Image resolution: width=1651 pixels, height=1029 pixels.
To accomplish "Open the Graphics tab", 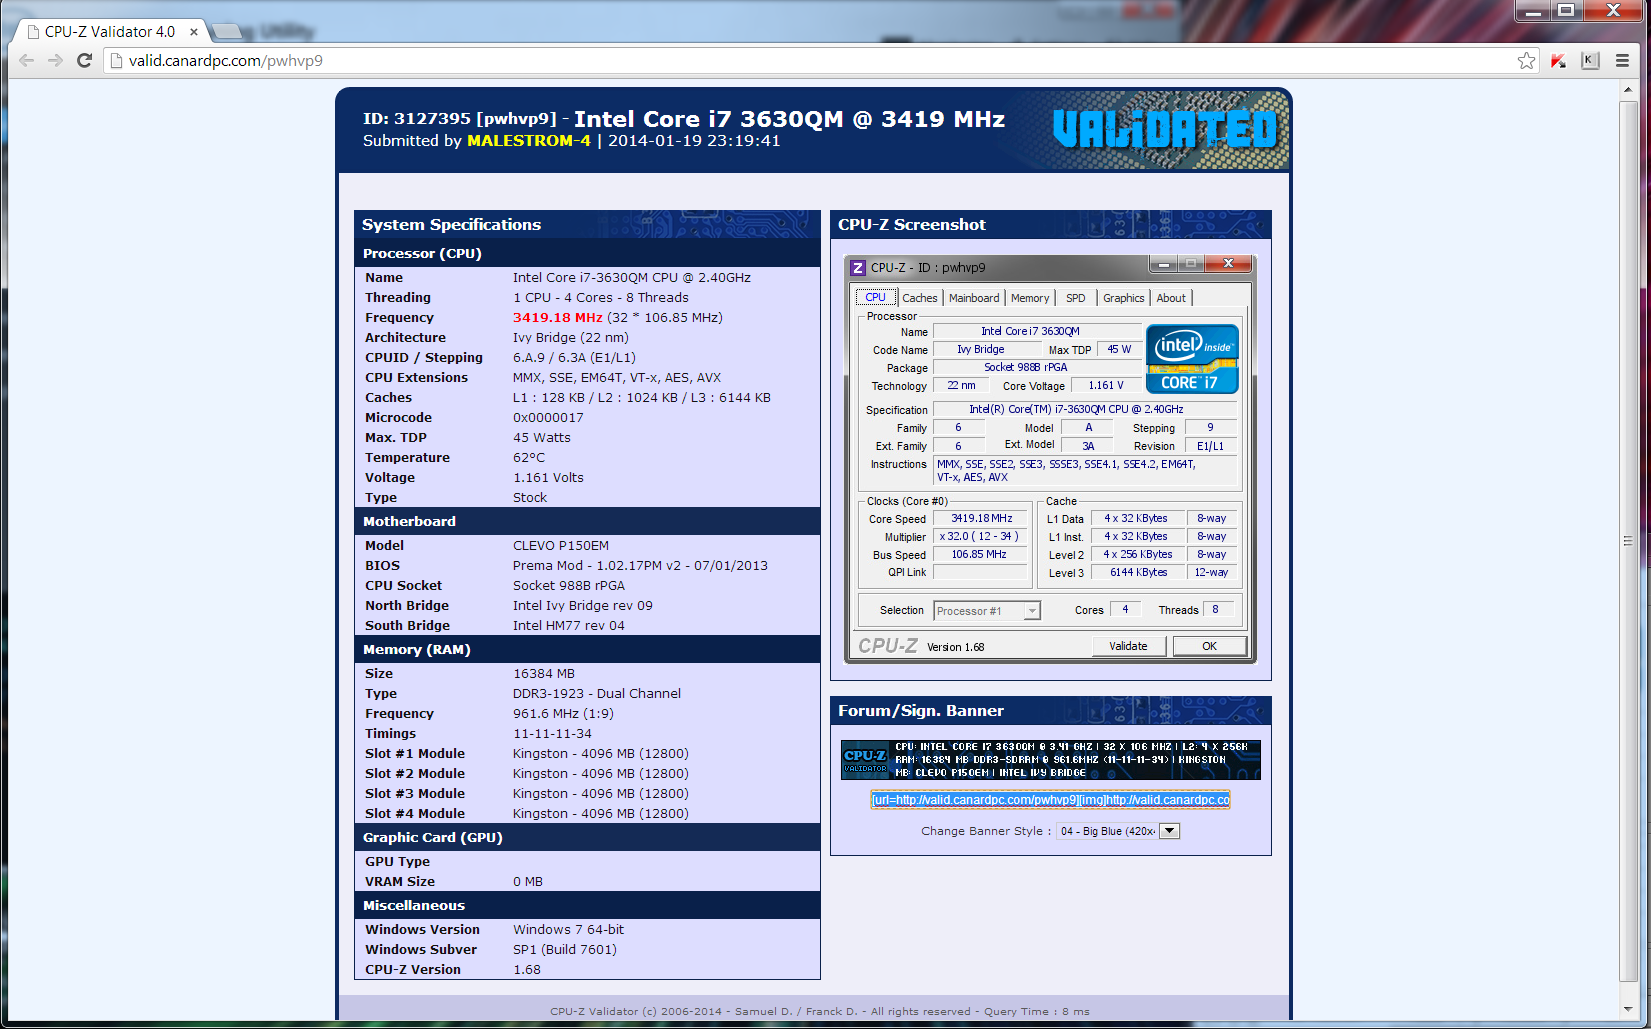I will pyautogui.click(x=1124, y=298).
